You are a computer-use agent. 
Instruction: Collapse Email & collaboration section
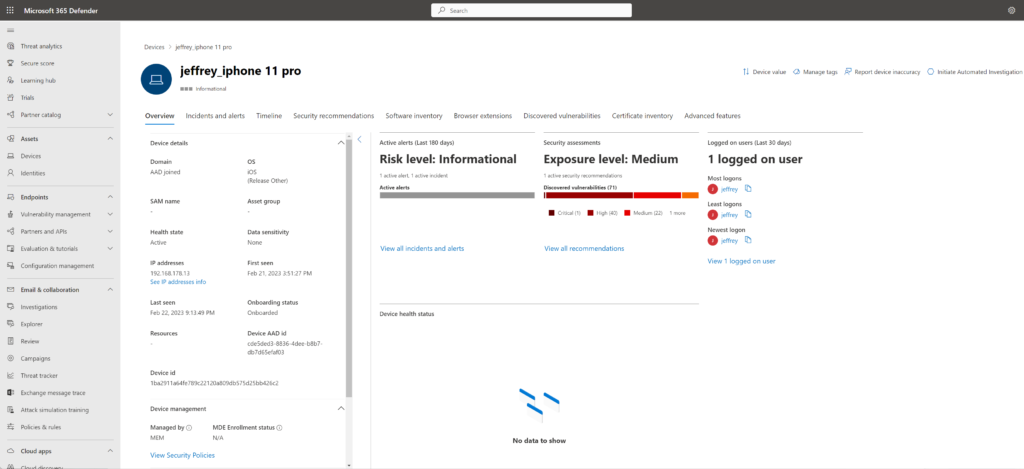coord(110,289)
